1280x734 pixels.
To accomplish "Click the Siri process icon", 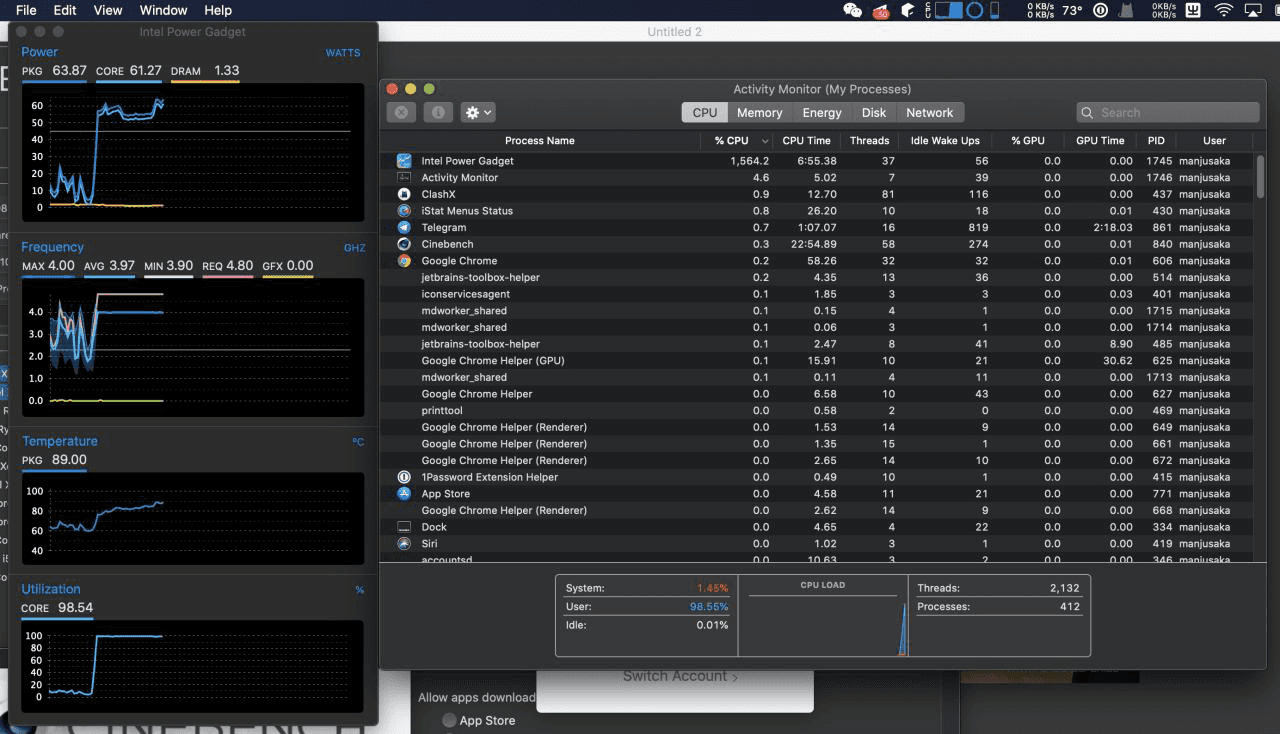I will tap(404, 544).
